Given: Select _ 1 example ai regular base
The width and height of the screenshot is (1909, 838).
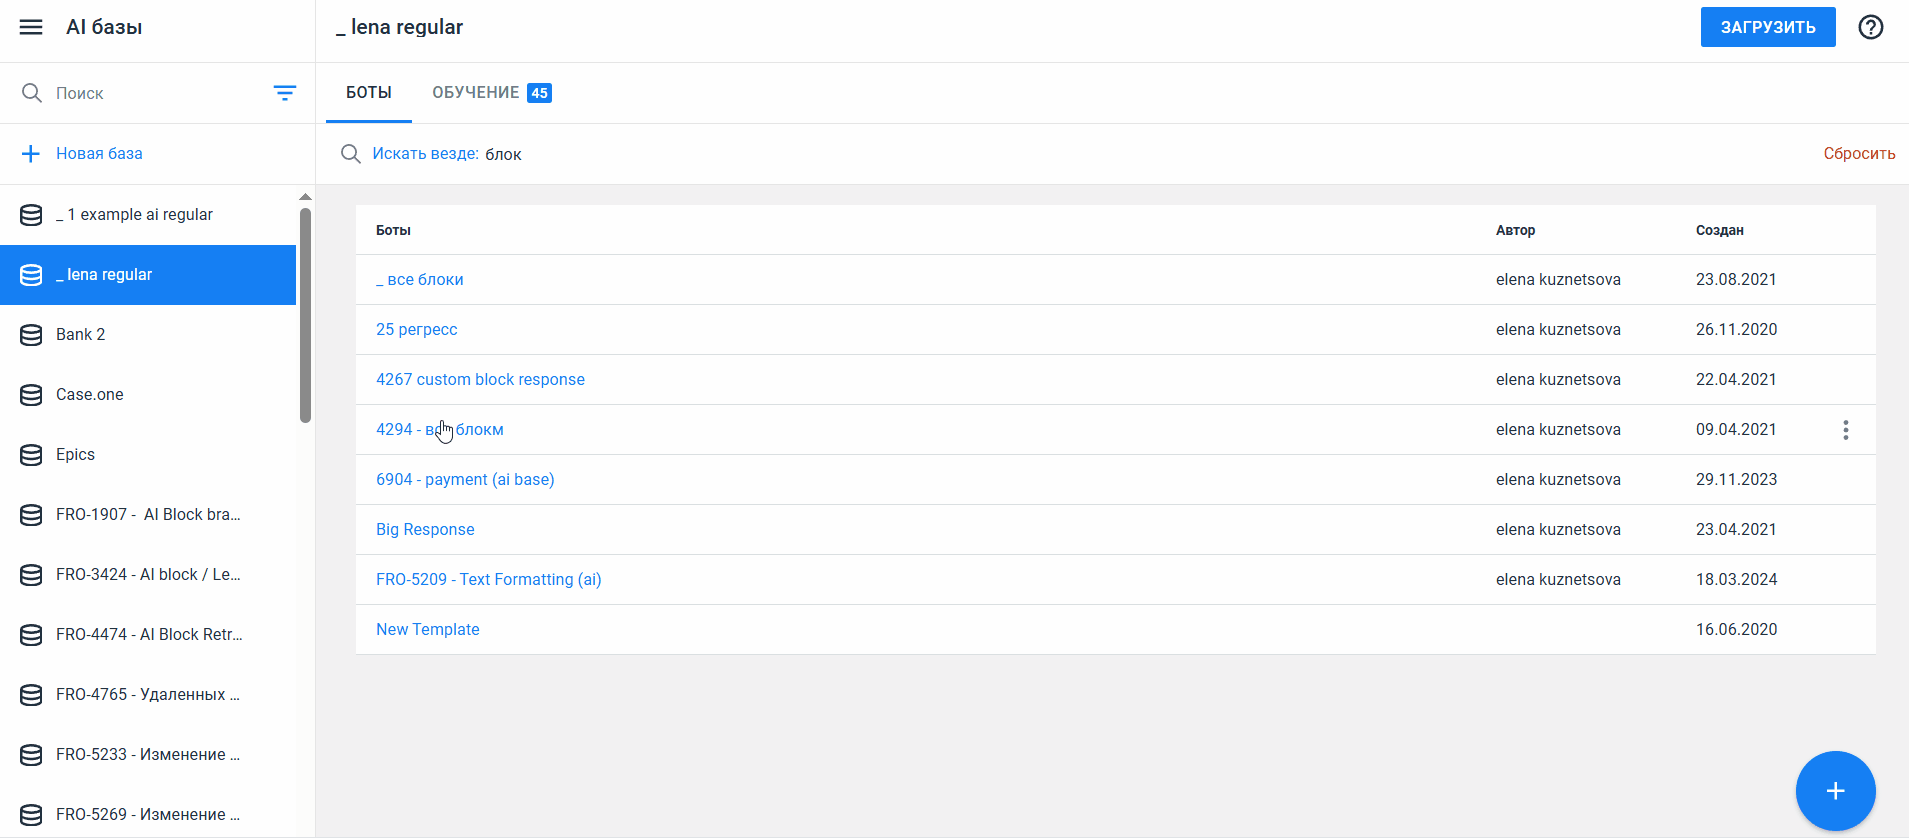Looking at the screenshot, I should pos(134,215).
